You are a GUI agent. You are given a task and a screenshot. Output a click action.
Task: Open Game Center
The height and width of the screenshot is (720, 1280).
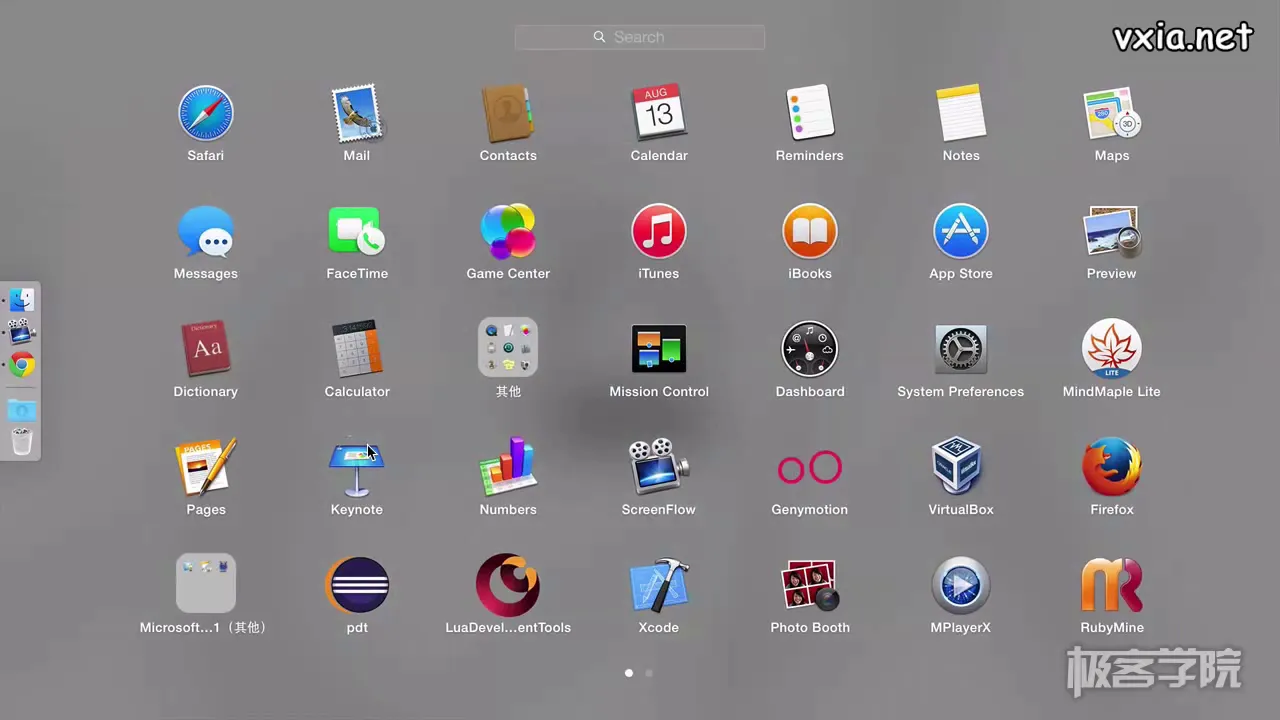pyautogui.click(x=508, y=231)
